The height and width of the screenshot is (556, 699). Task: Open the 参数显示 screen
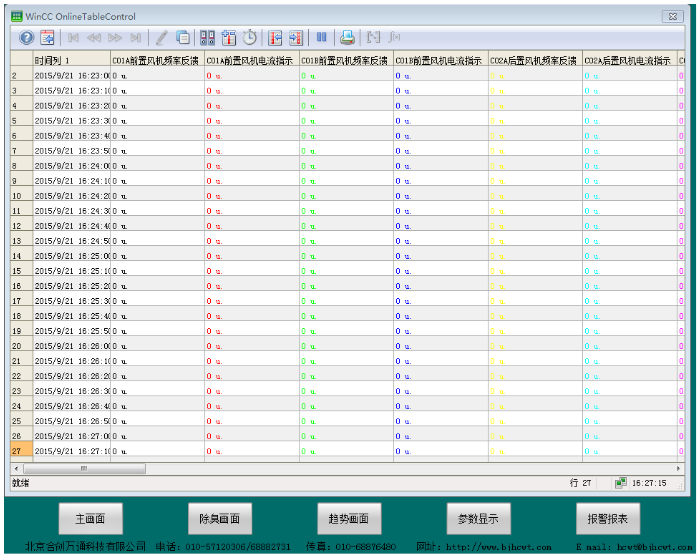click(x=478, y=519)
